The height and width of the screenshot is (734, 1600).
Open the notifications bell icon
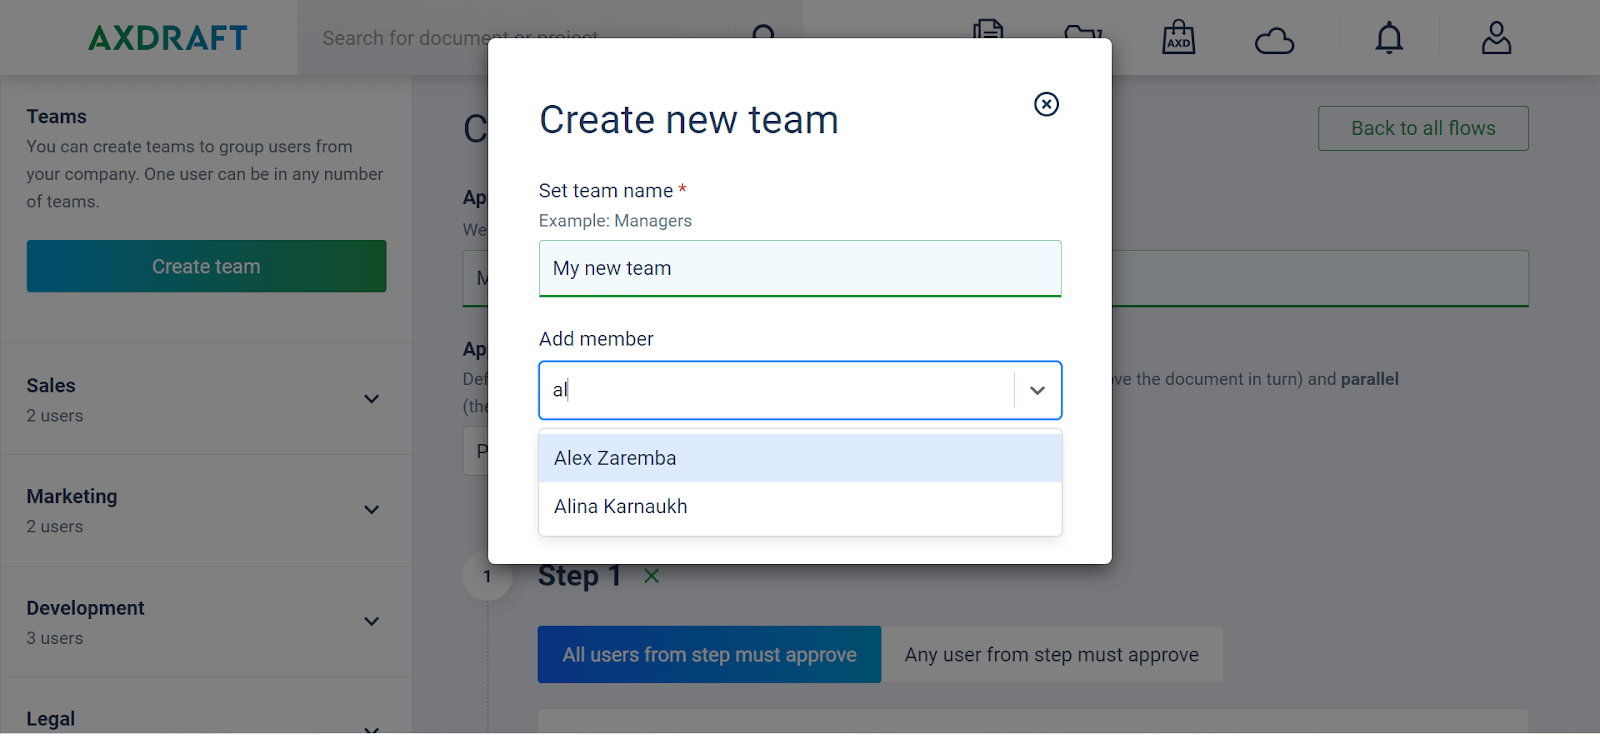click(1389, 38)
